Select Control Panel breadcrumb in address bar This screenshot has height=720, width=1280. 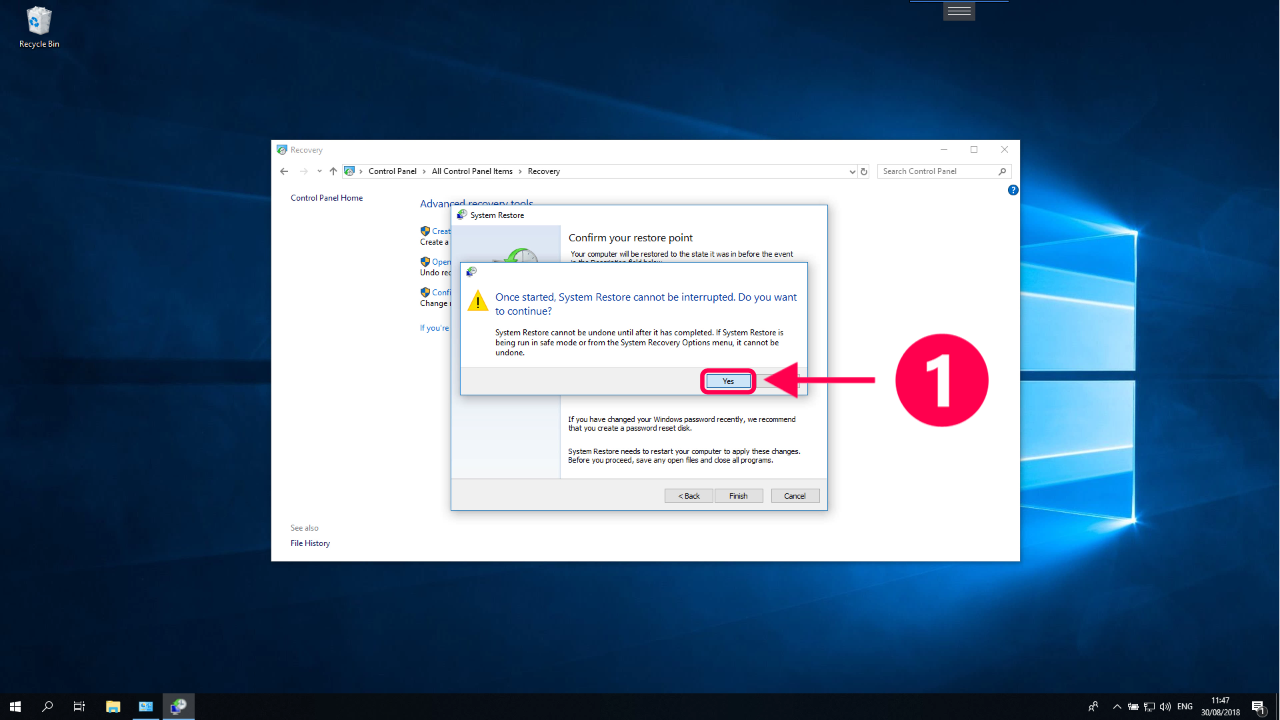[392, 171]
